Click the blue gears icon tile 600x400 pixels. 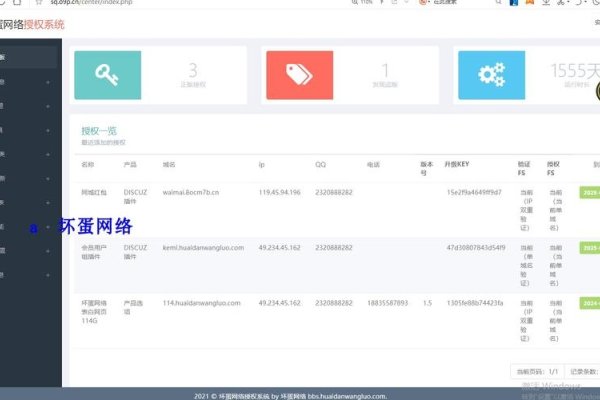click(492, 75)
